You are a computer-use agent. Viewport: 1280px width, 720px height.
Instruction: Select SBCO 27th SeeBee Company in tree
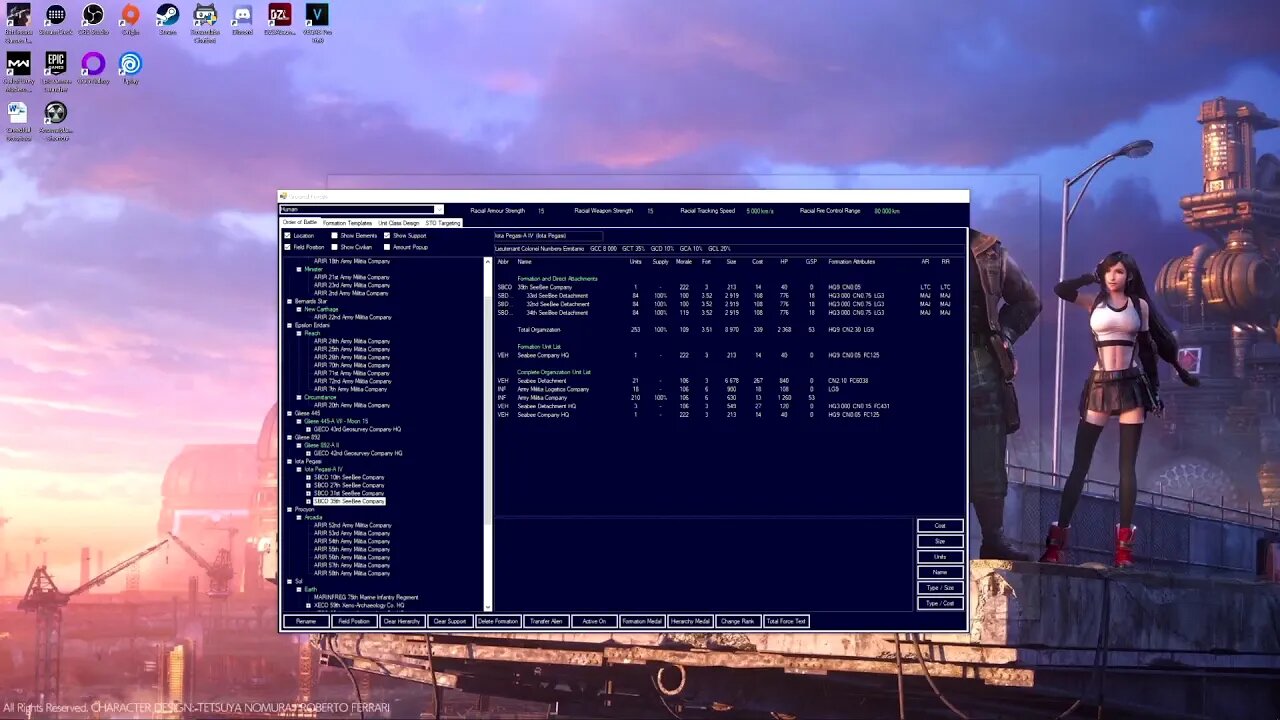[x=349, y=485]
